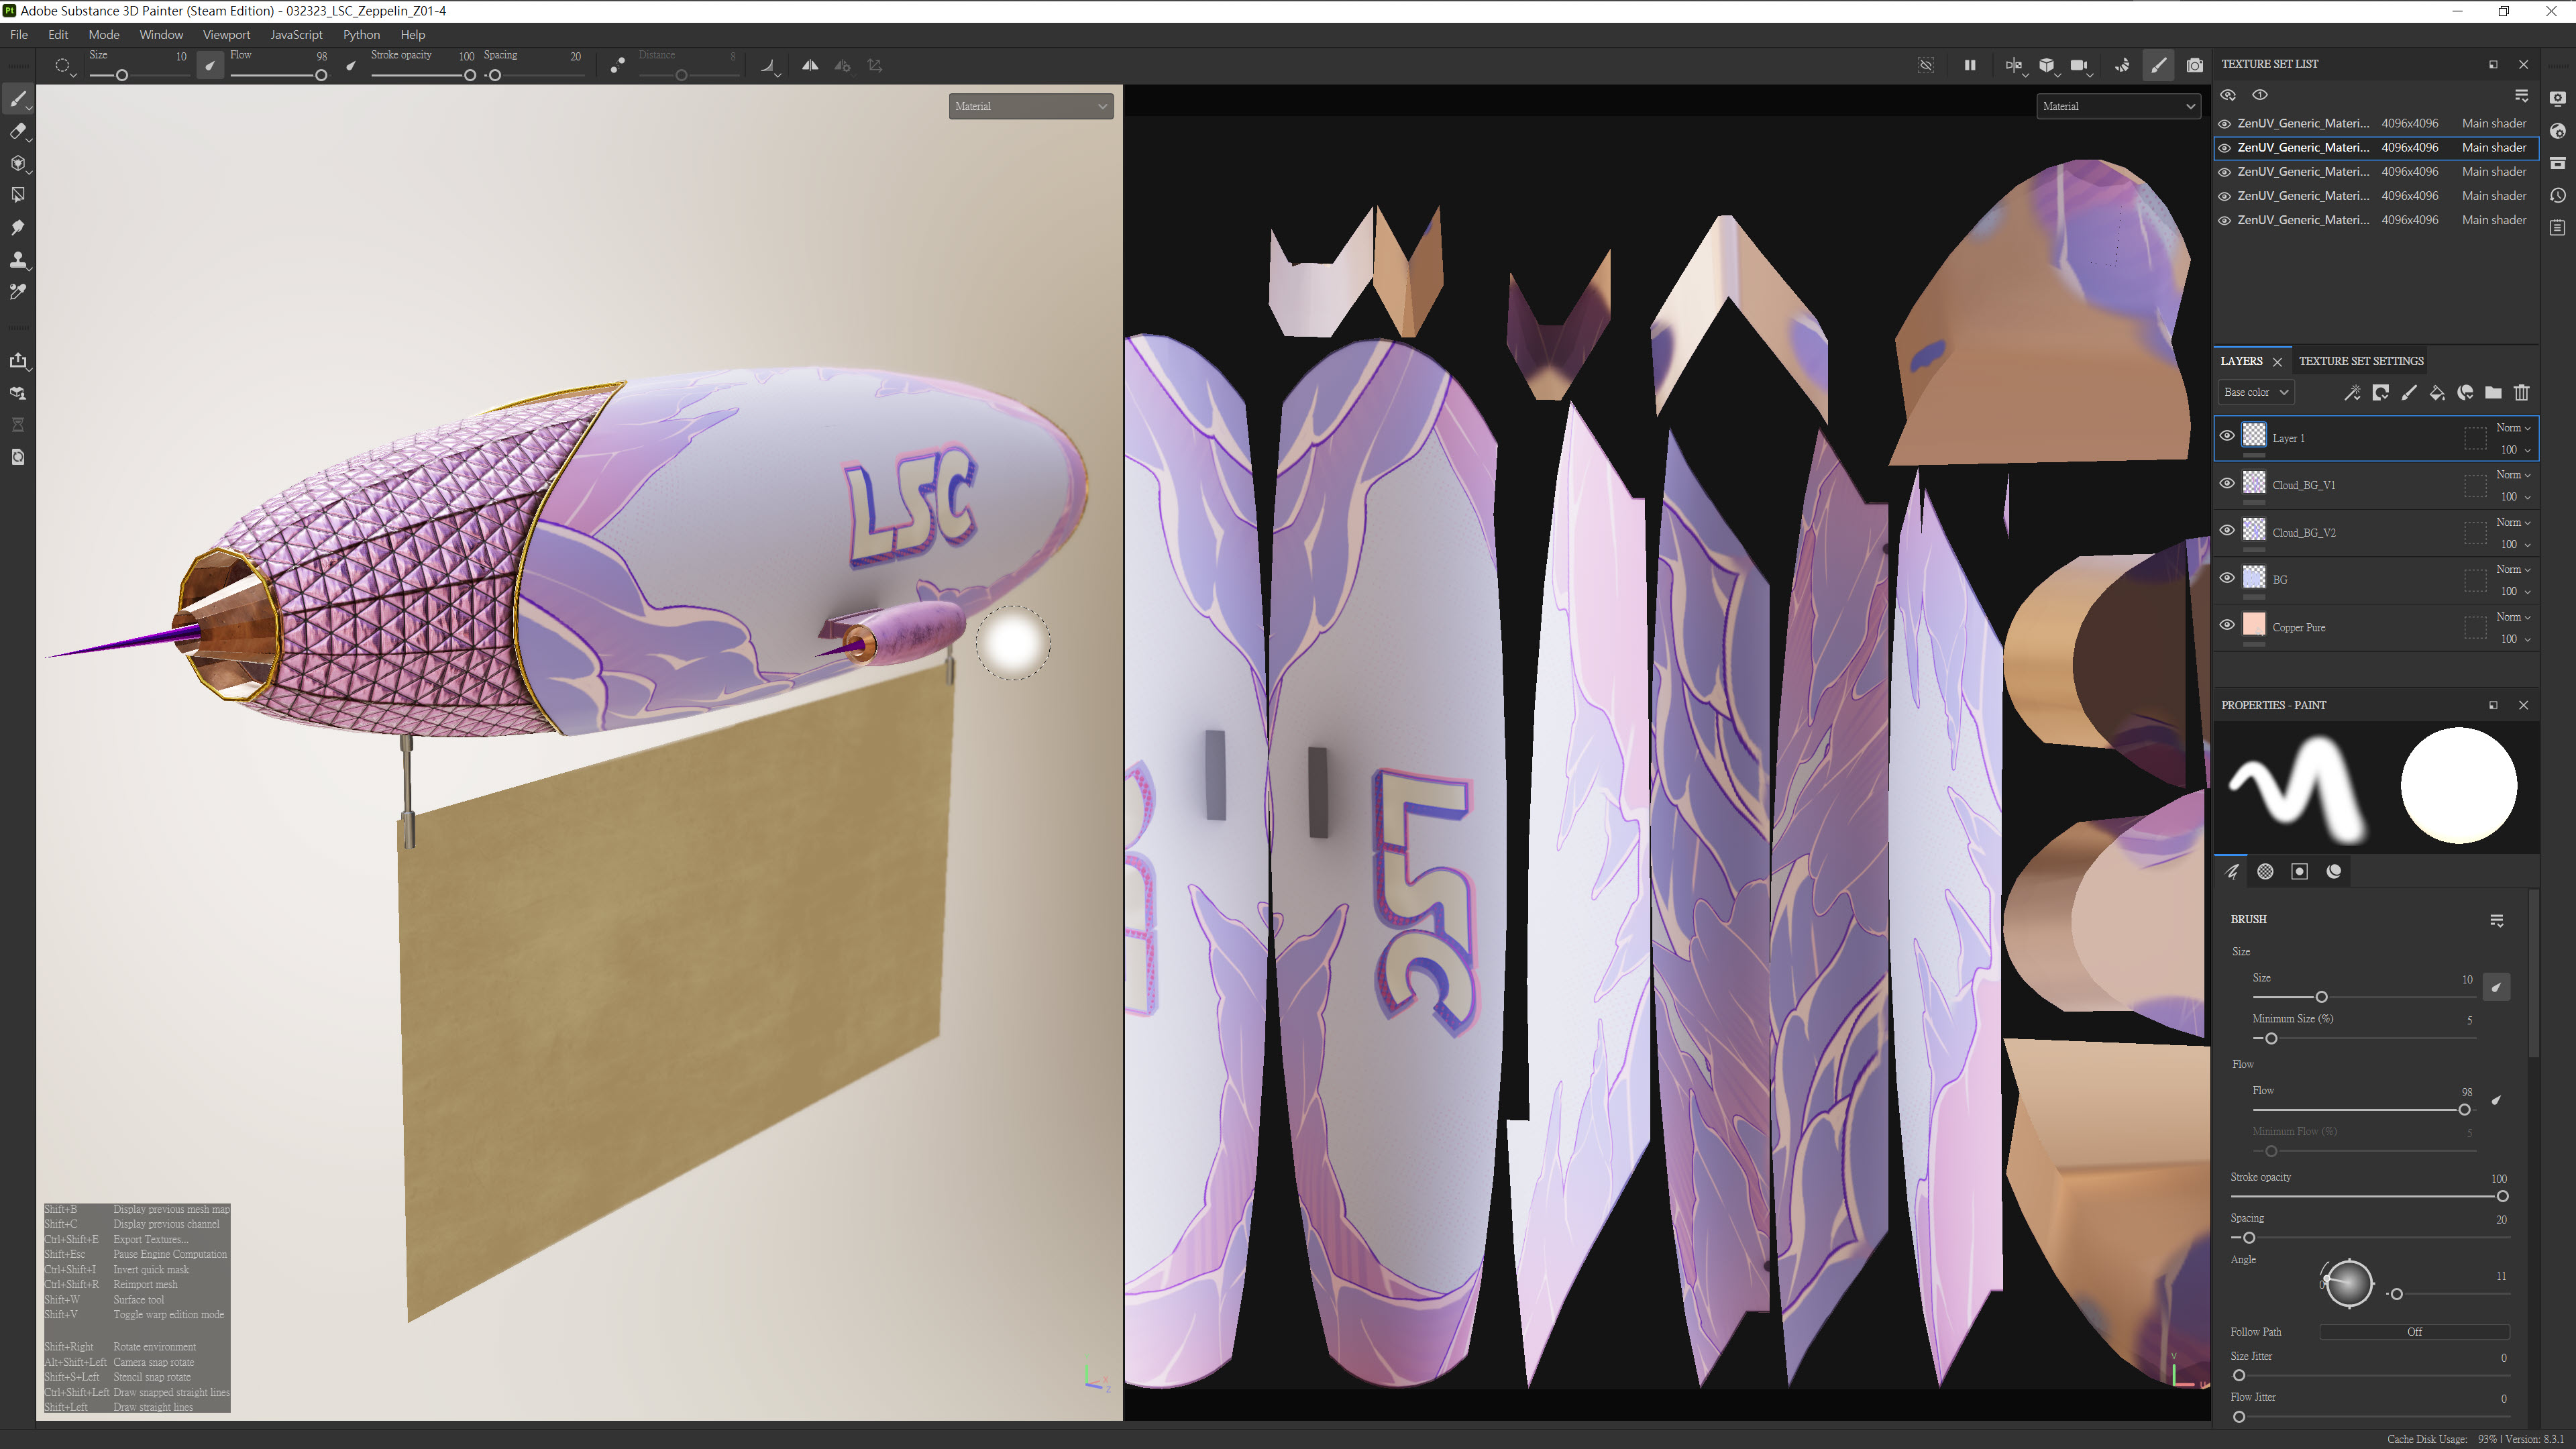2576x1449 pixels.
Task: Toggle visibility of Copper Pure layer
Action: click(x=2227, y=626)
